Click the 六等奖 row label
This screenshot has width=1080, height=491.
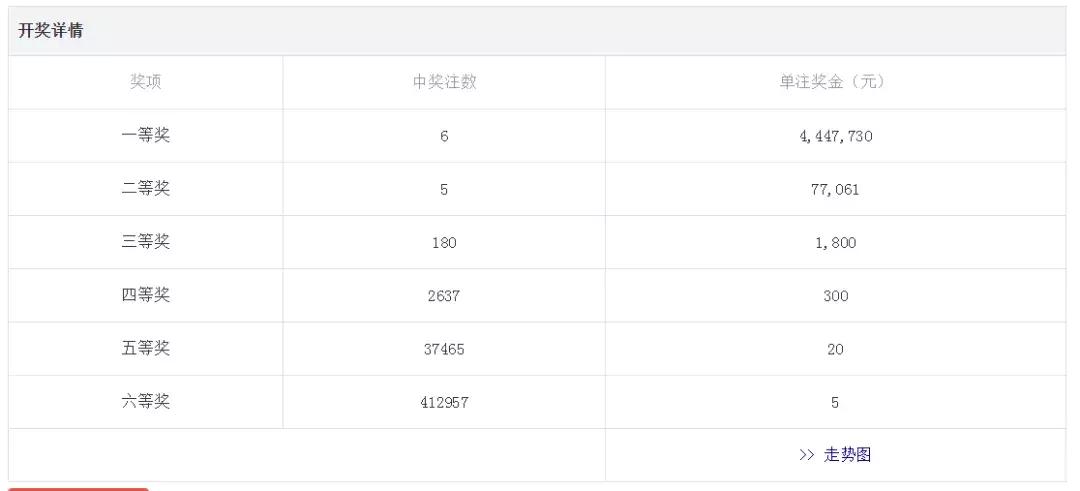146,401
